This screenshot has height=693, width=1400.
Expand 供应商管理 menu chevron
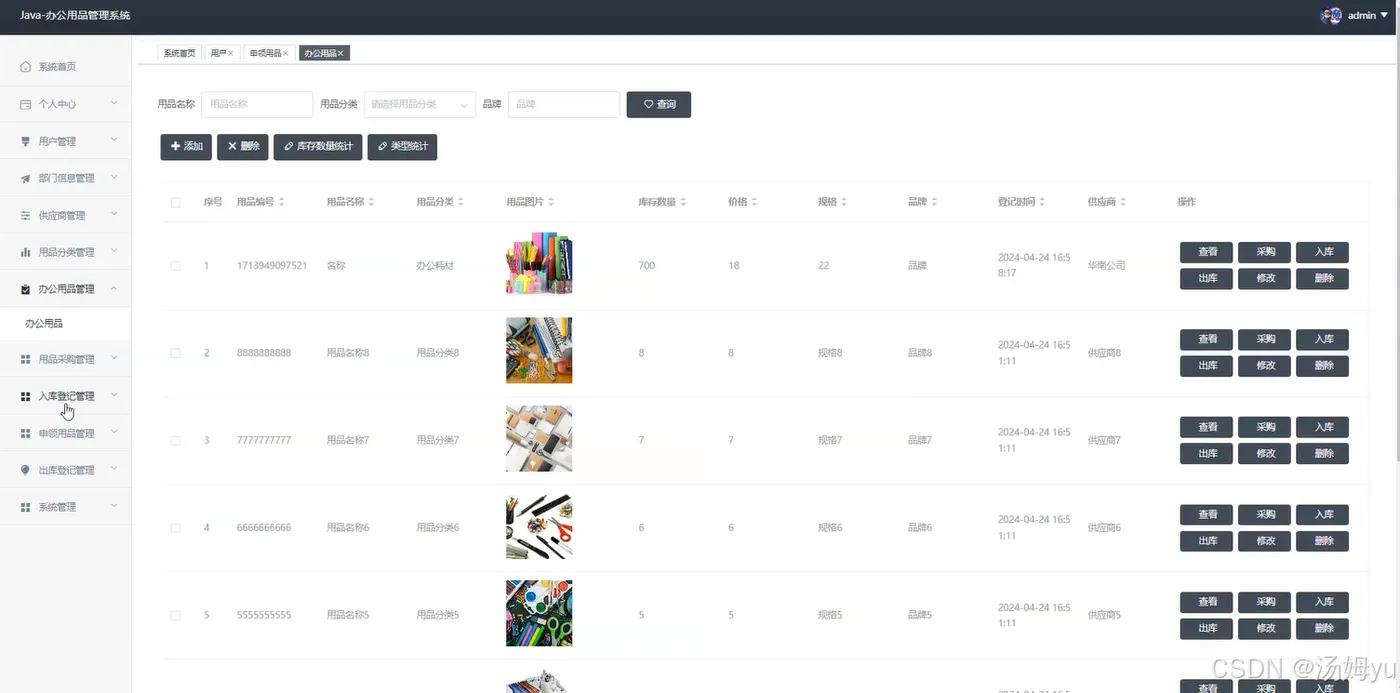114,214
